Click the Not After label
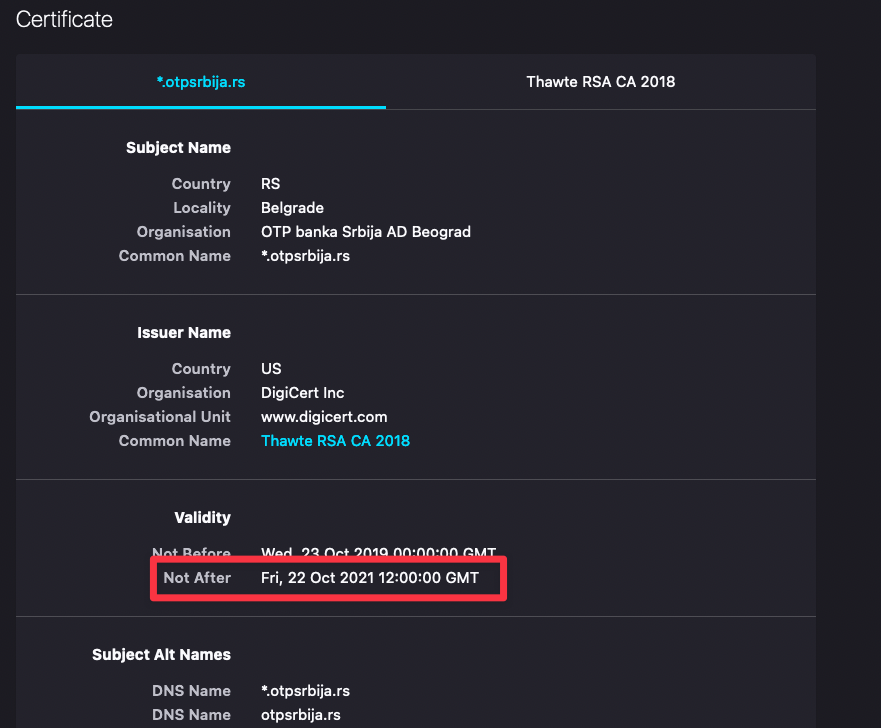The height and width of the screenshot is (728, 881). [197, 578]
